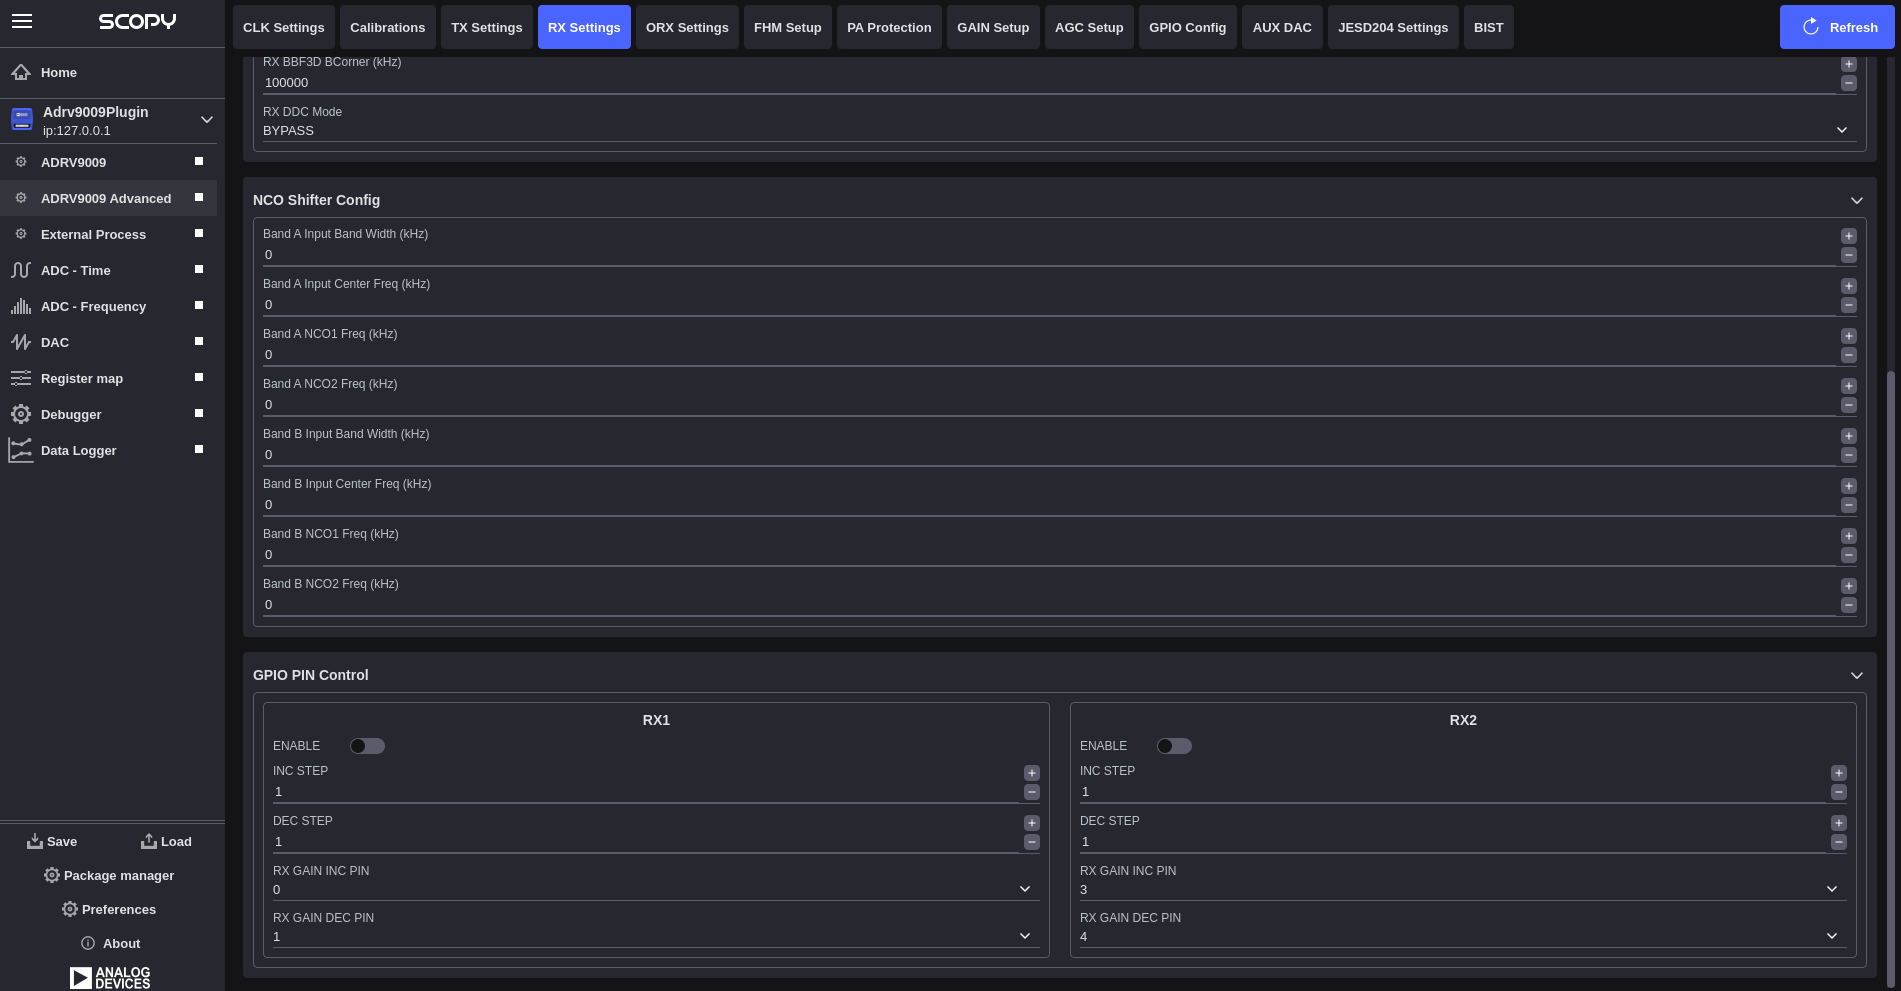The image size is (1901, 991).
Task: Click the Band B NCO2 Freq input field
Action: 900,604
